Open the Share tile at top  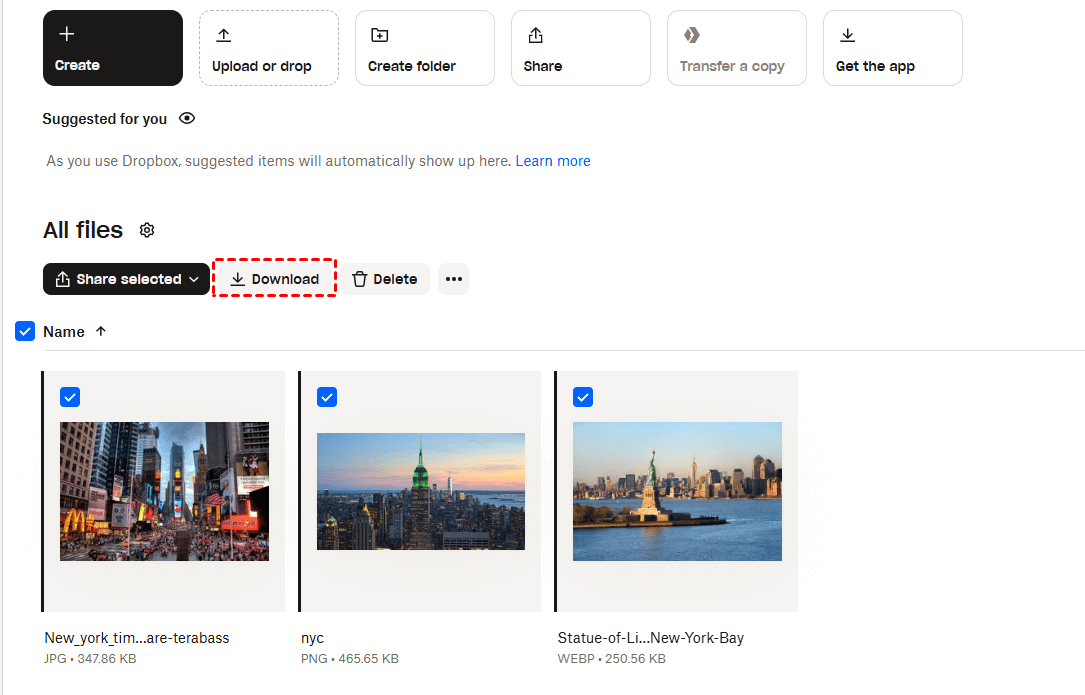tap(580, 48)
